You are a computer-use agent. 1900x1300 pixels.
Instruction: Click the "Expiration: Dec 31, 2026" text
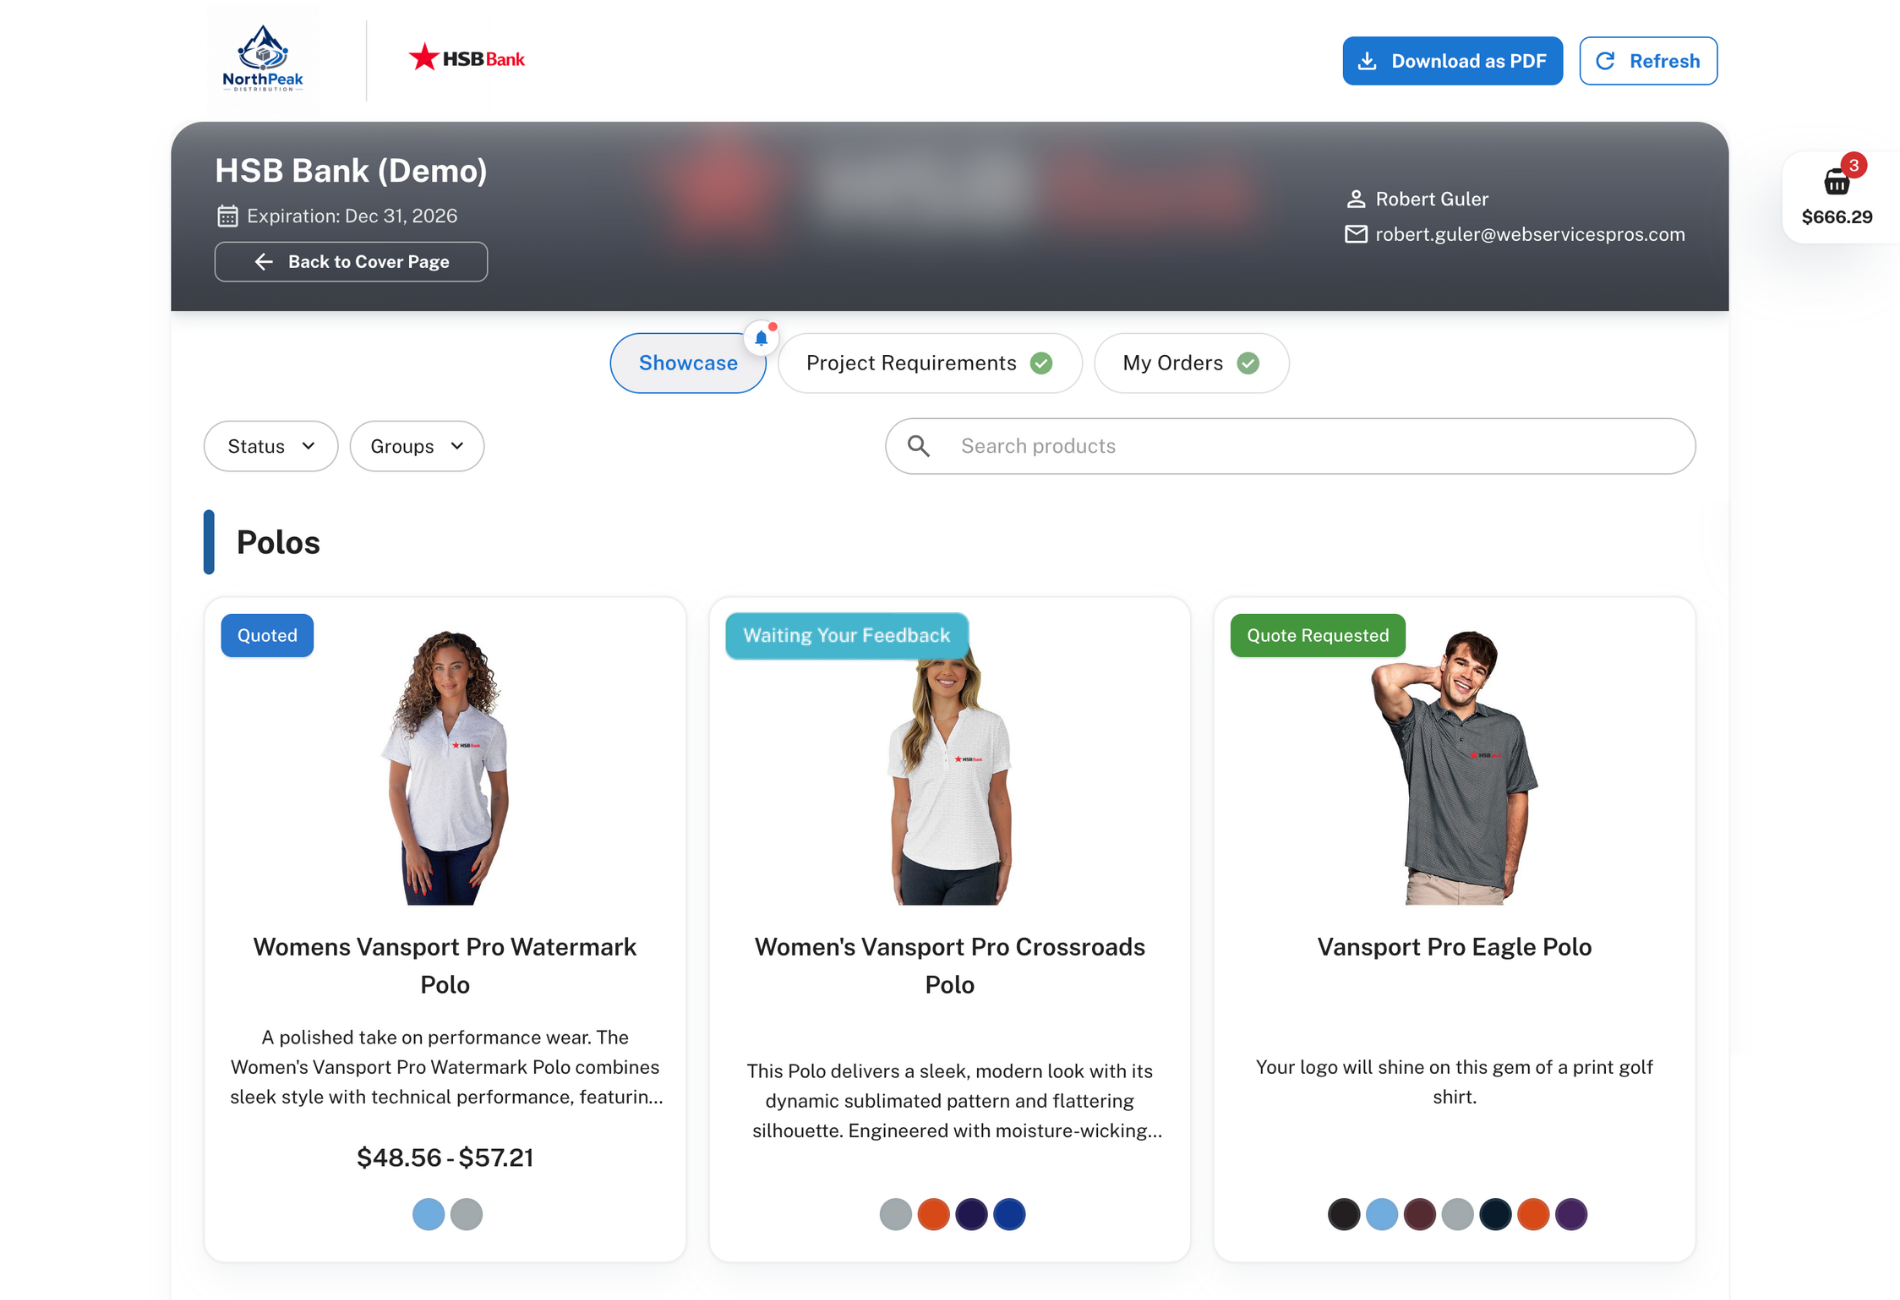tap(352, 216)
